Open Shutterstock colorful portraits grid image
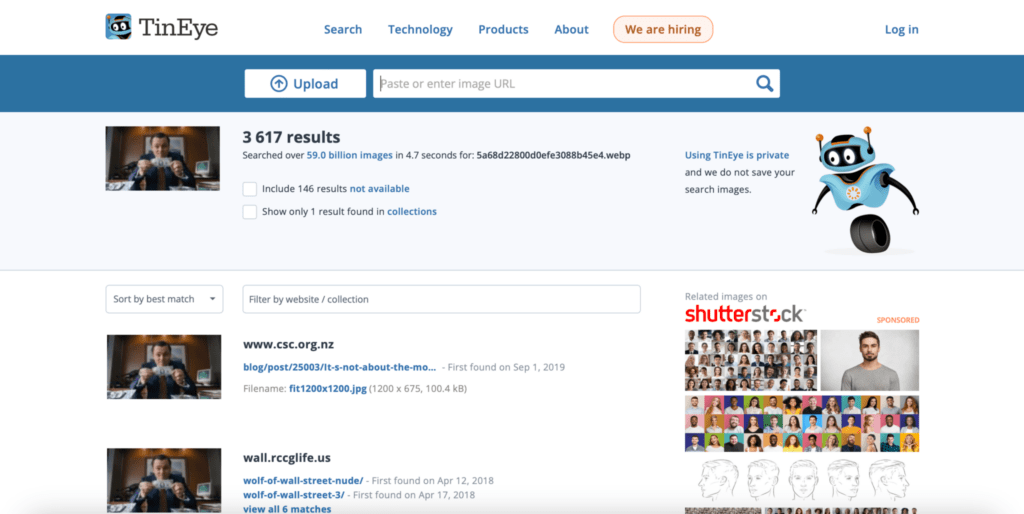This screenshot has height=514, width=1024. 802,423
